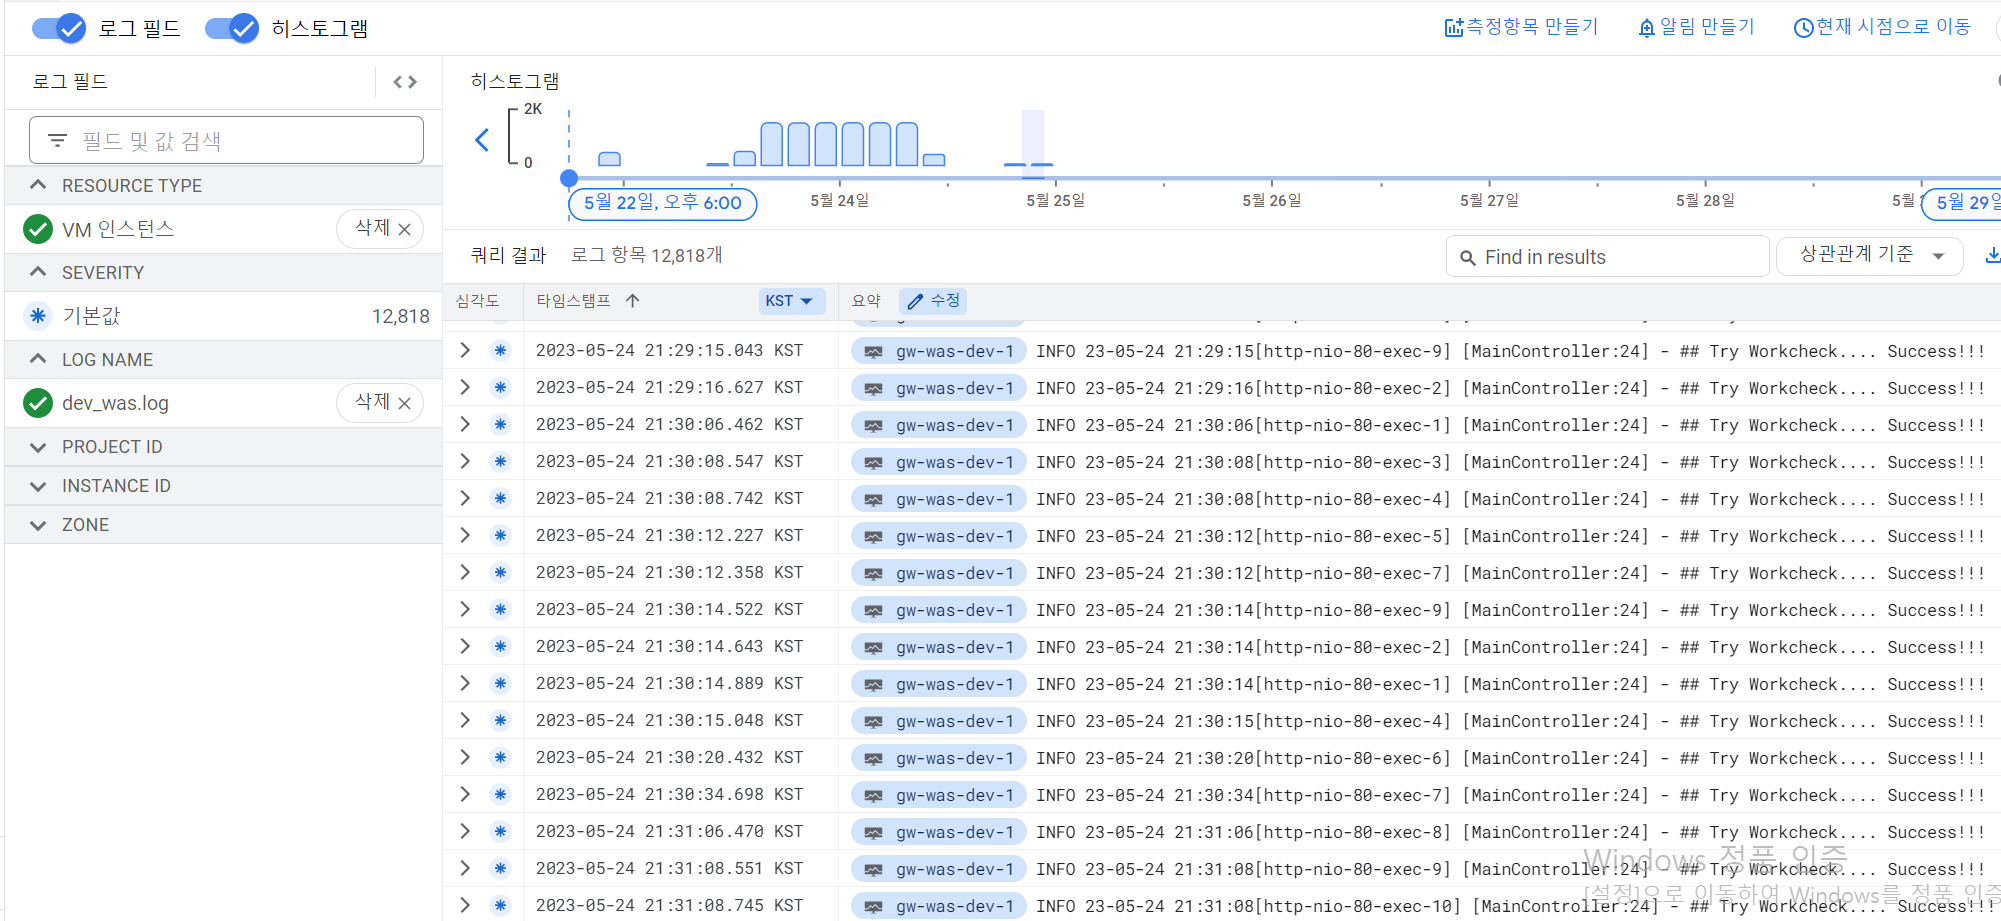This screenshot has width=2001, height=921.
Task: Click gw-was-dev-1 chip on 21:29:15.043 row
Action: (x=938, y=351)
